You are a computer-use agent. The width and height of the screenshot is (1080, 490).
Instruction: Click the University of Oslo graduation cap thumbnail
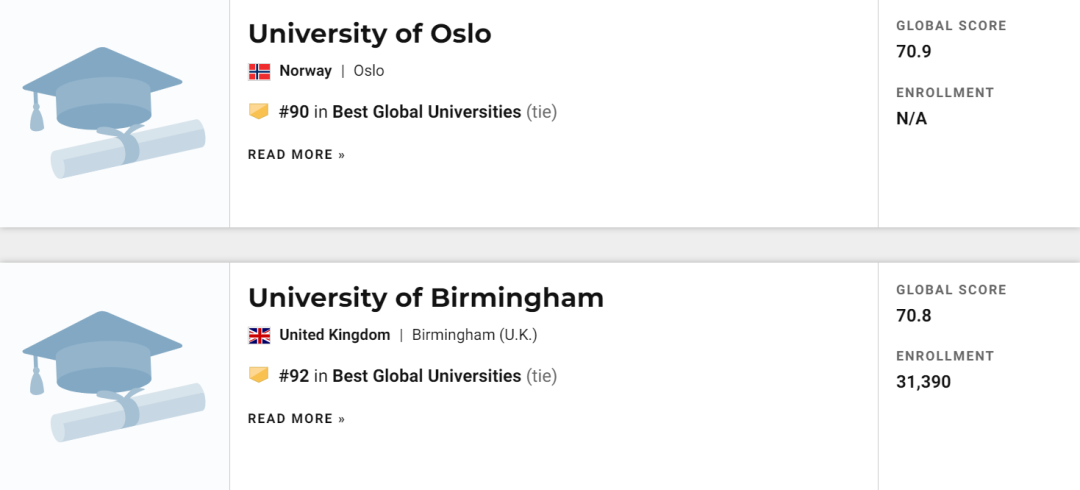pos(113,113)
